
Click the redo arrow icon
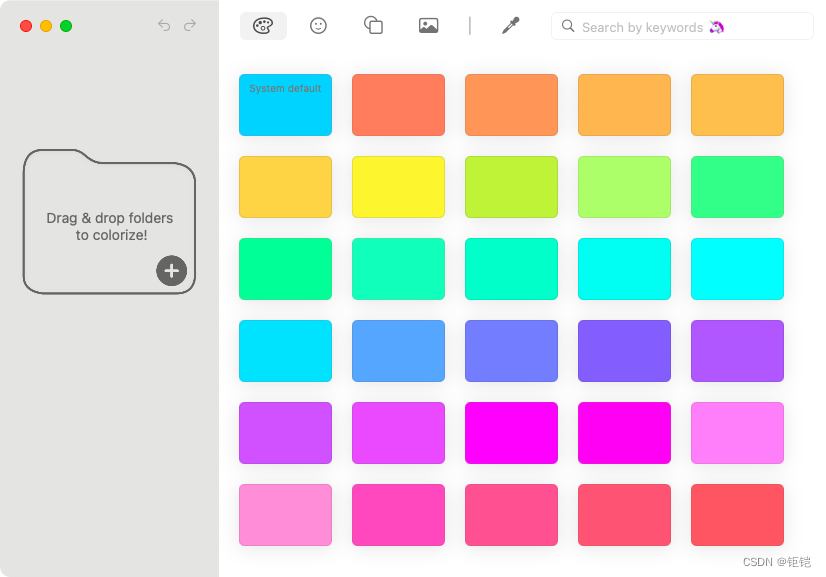[190, 26]
